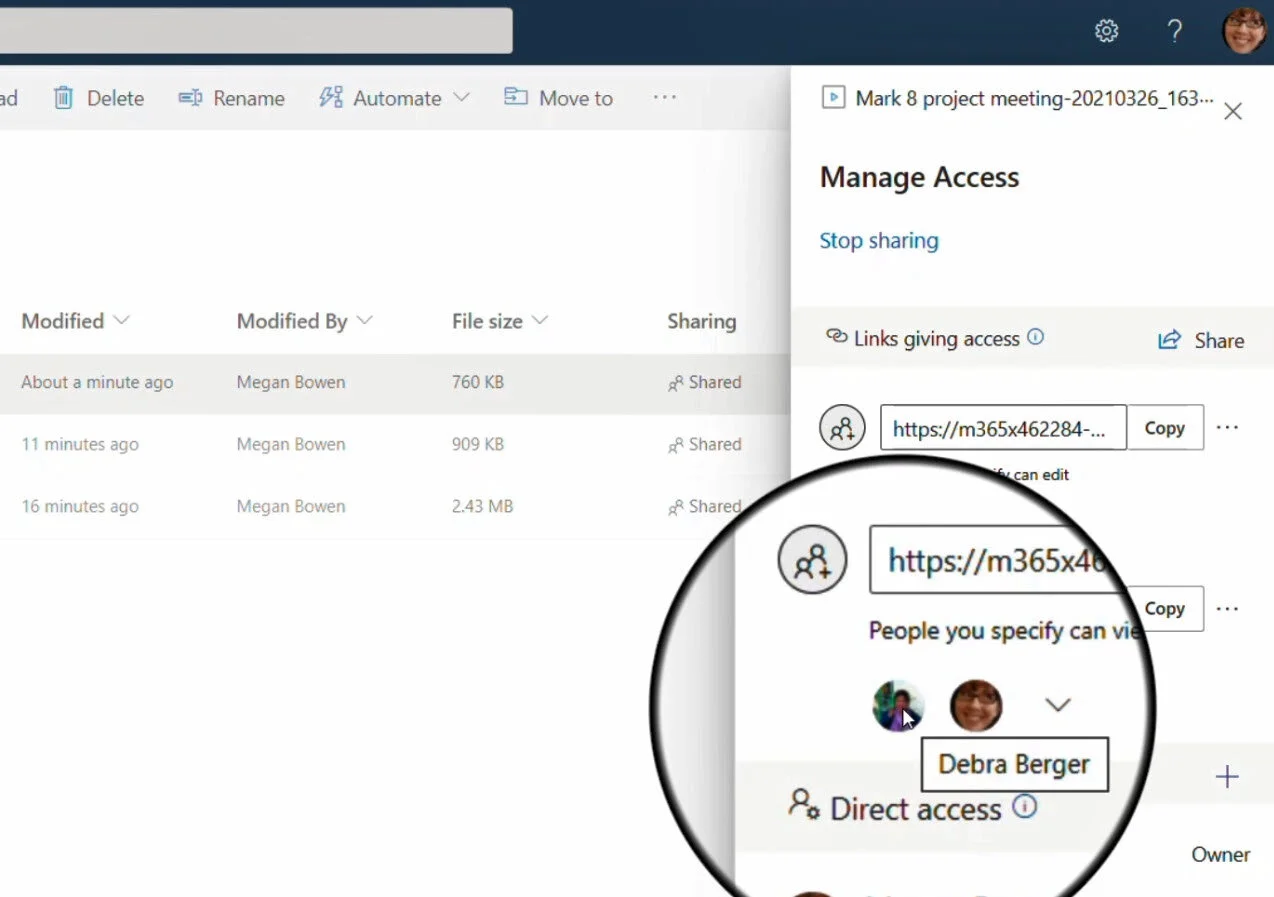Click the 2.43 MB file size cell
Image resolution: width=1274 pixels, height=897 pixels.
click(x=482, y=506)
